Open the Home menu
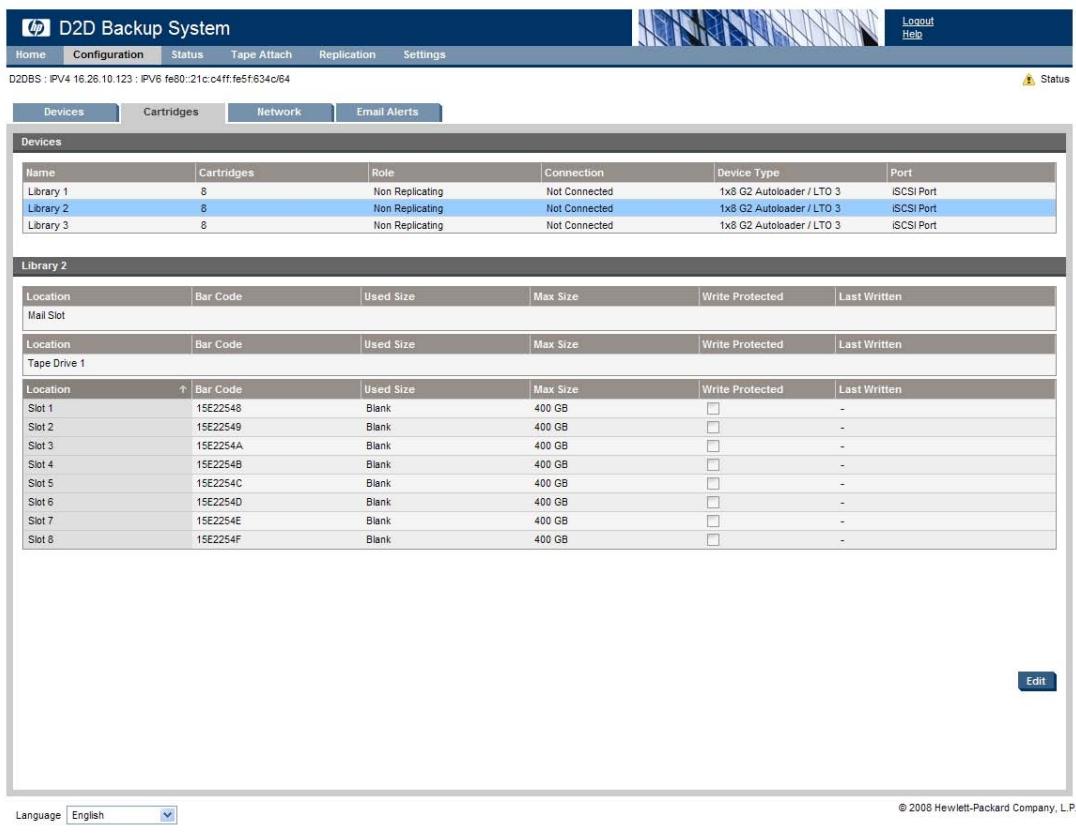The image size is (1076, 834). [31, 55]
